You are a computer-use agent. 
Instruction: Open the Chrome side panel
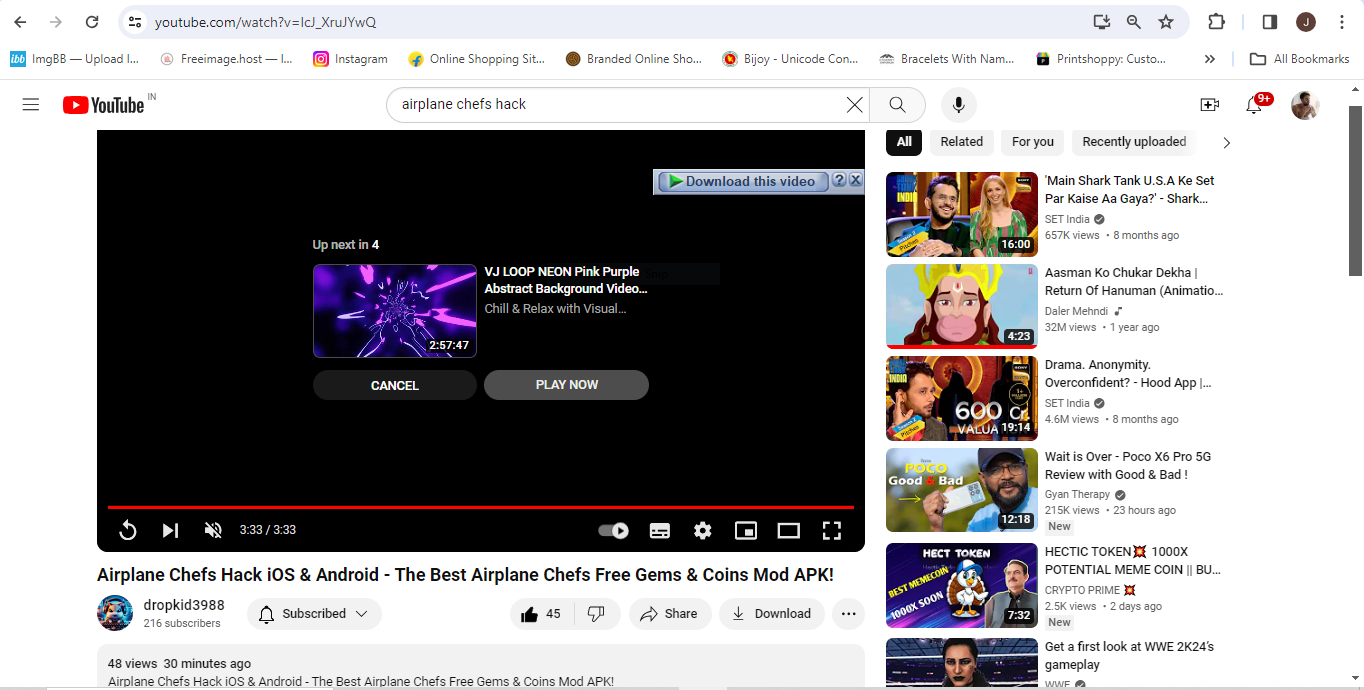coord(1269,22)
